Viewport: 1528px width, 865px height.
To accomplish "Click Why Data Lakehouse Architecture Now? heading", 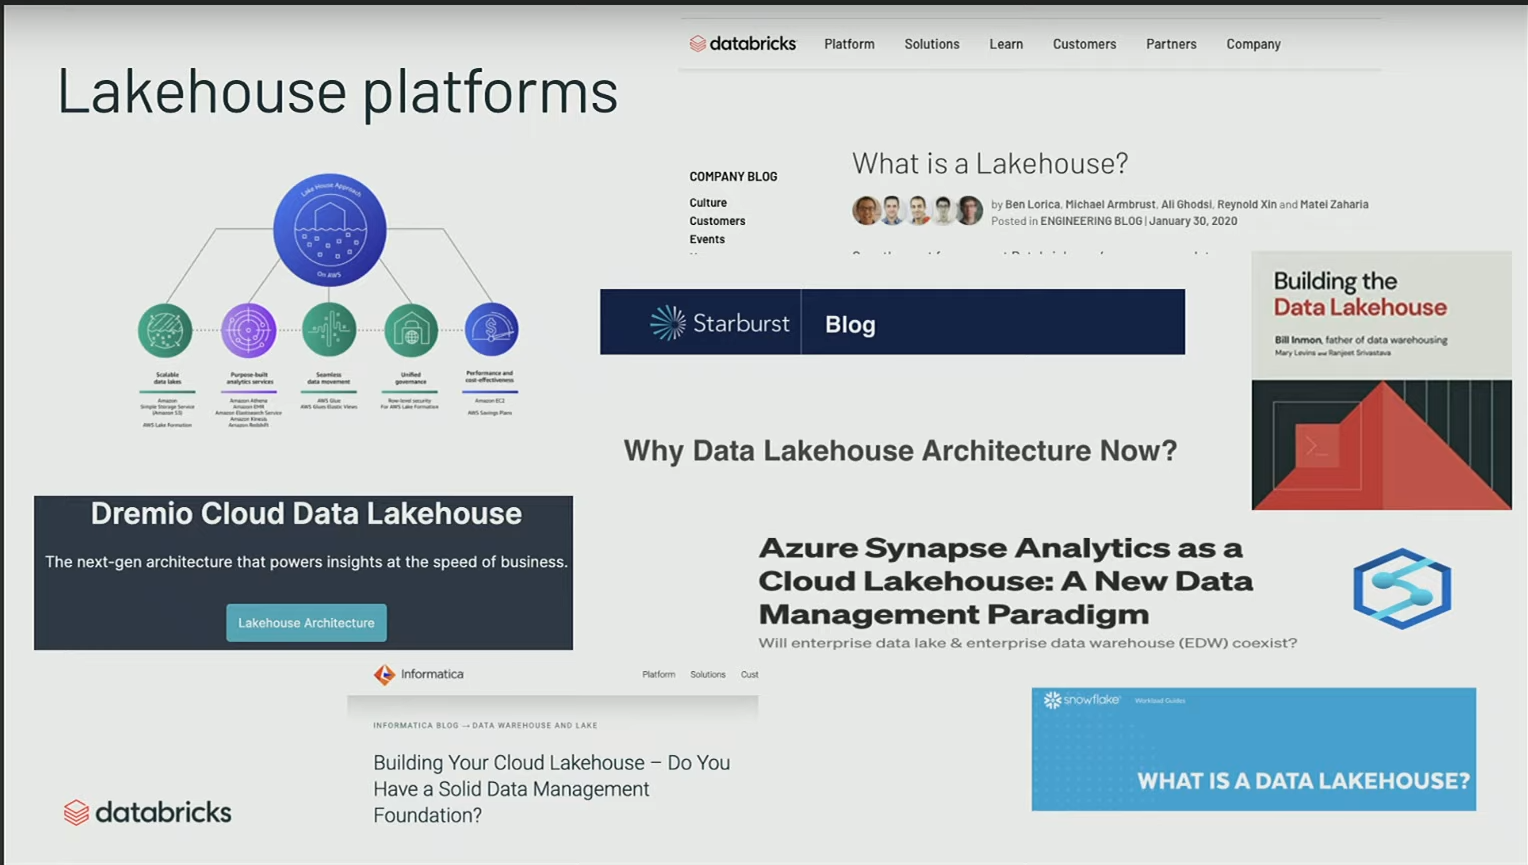I will (x=900, y=451).
